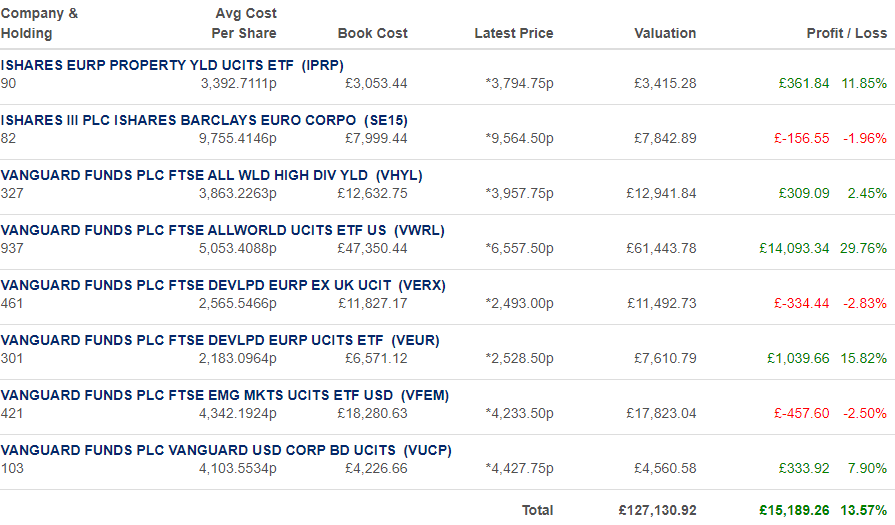Click the total valuation £127,130.92
This screenshot has width=895, height=525.
(x=658, y=510)
